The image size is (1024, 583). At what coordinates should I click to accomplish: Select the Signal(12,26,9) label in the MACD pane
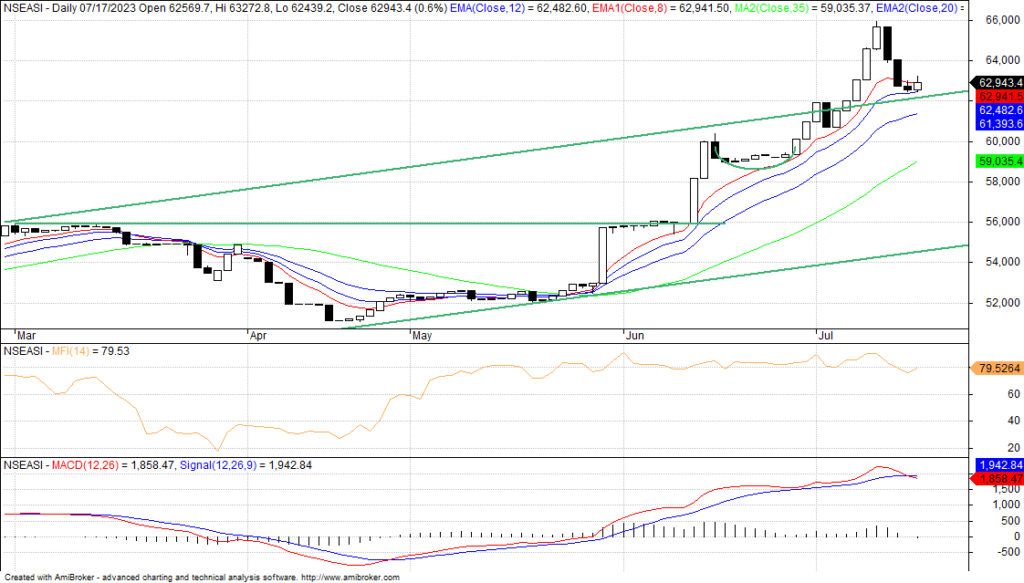pyautogui.click(x=216, y=466)
